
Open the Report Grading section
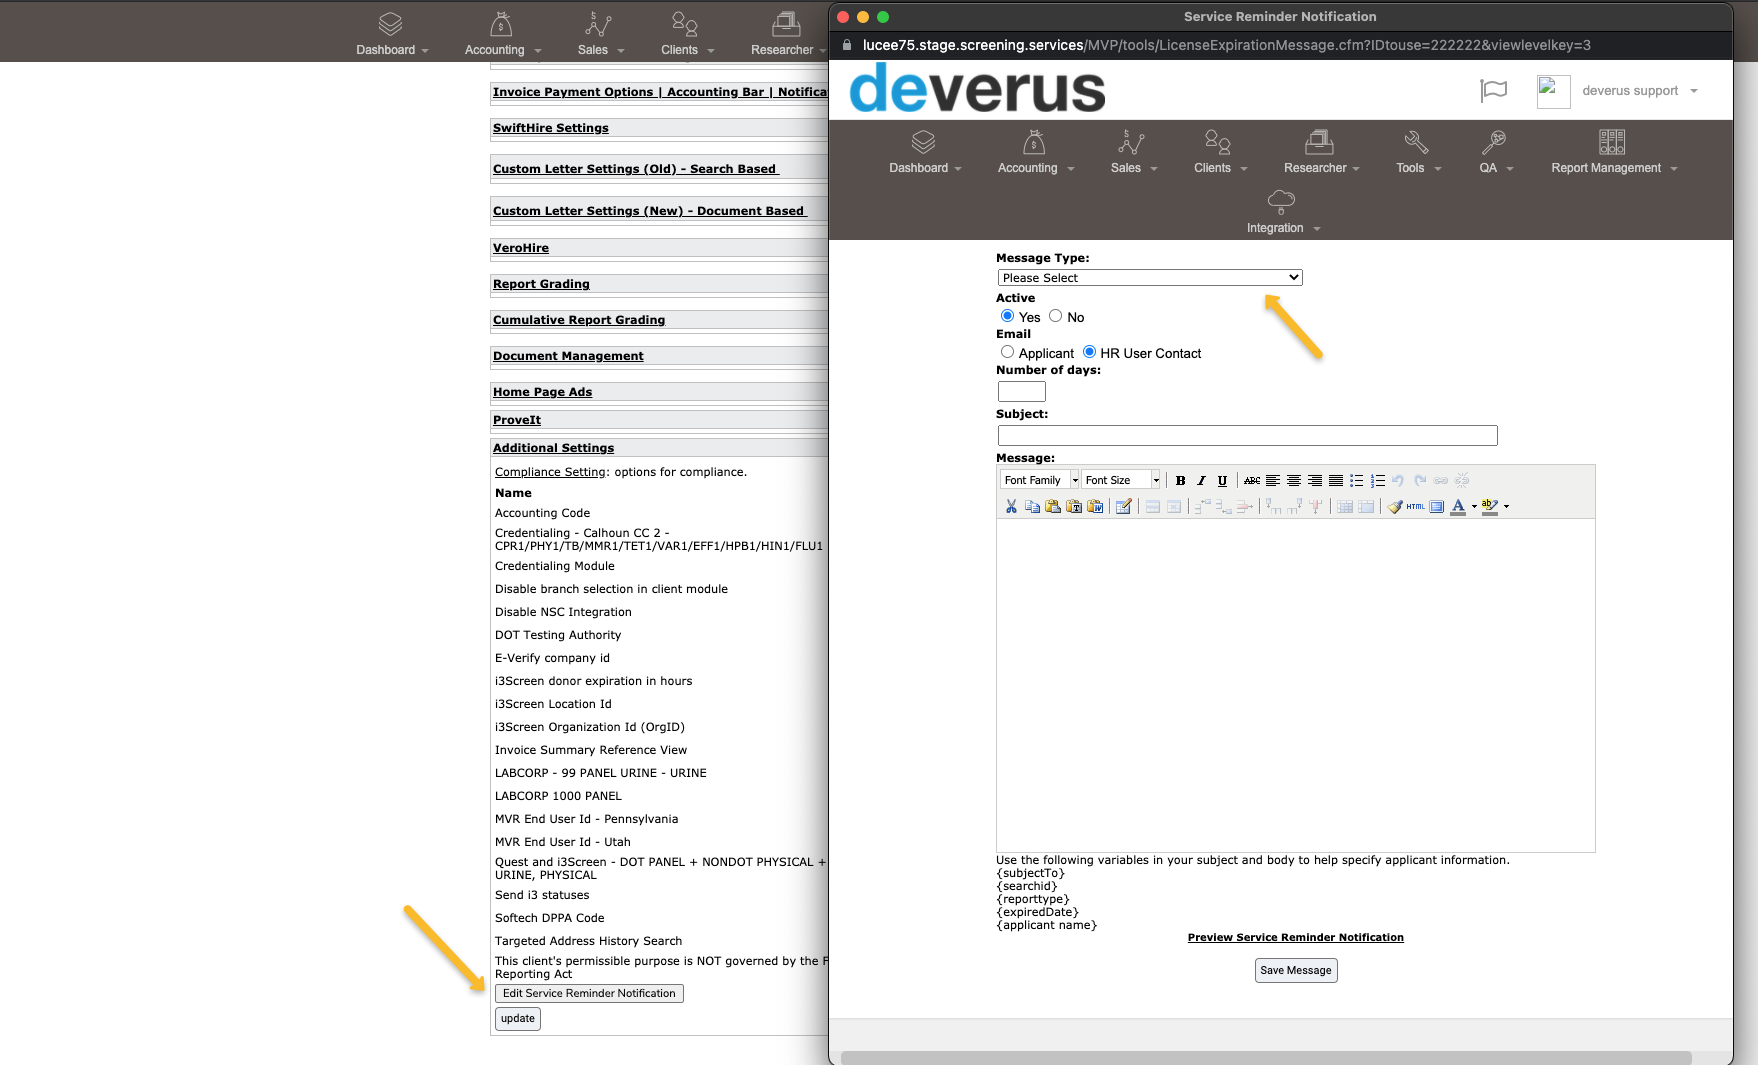tap(541, 284)
